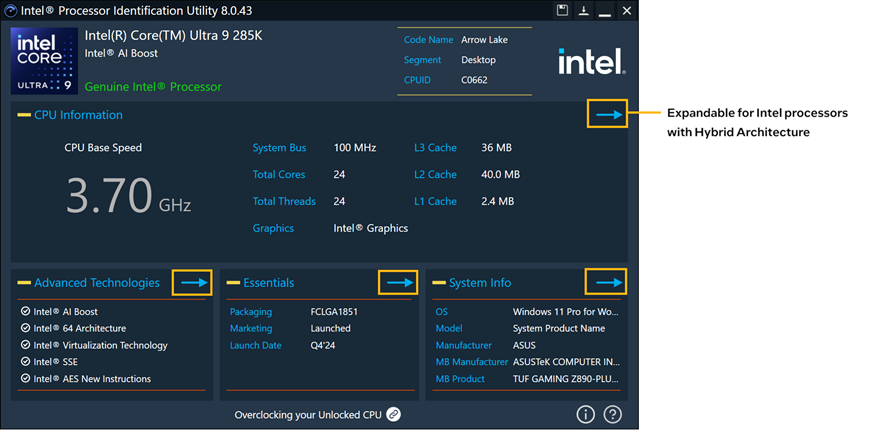The width and height of the screenshot is (872, 430).
Task: Click the Intel AI Boost checkmark
Action: (25, 312)
